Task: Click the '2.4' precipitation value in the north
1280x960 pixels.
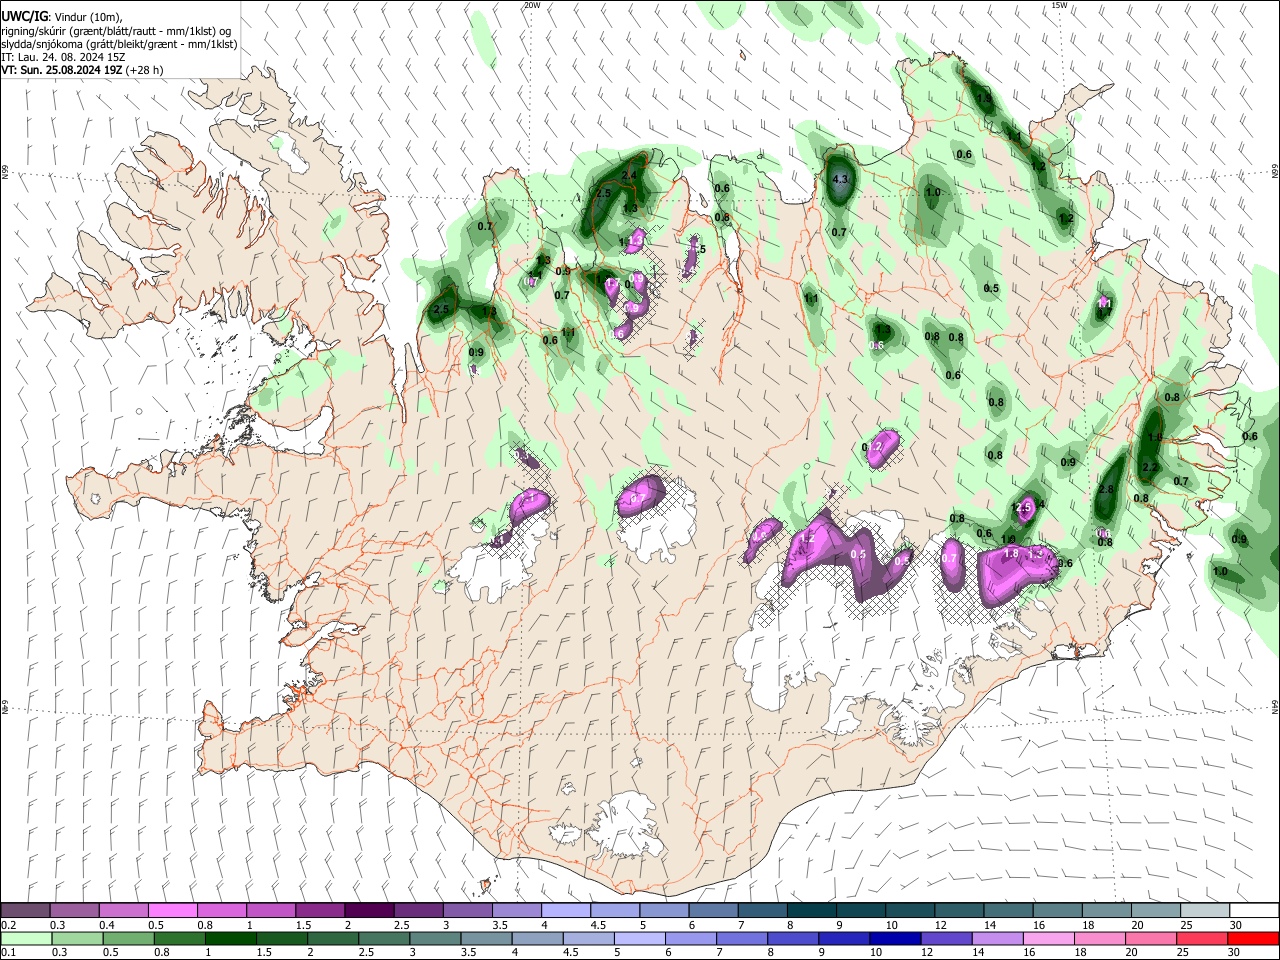Action: pos(629,175)
